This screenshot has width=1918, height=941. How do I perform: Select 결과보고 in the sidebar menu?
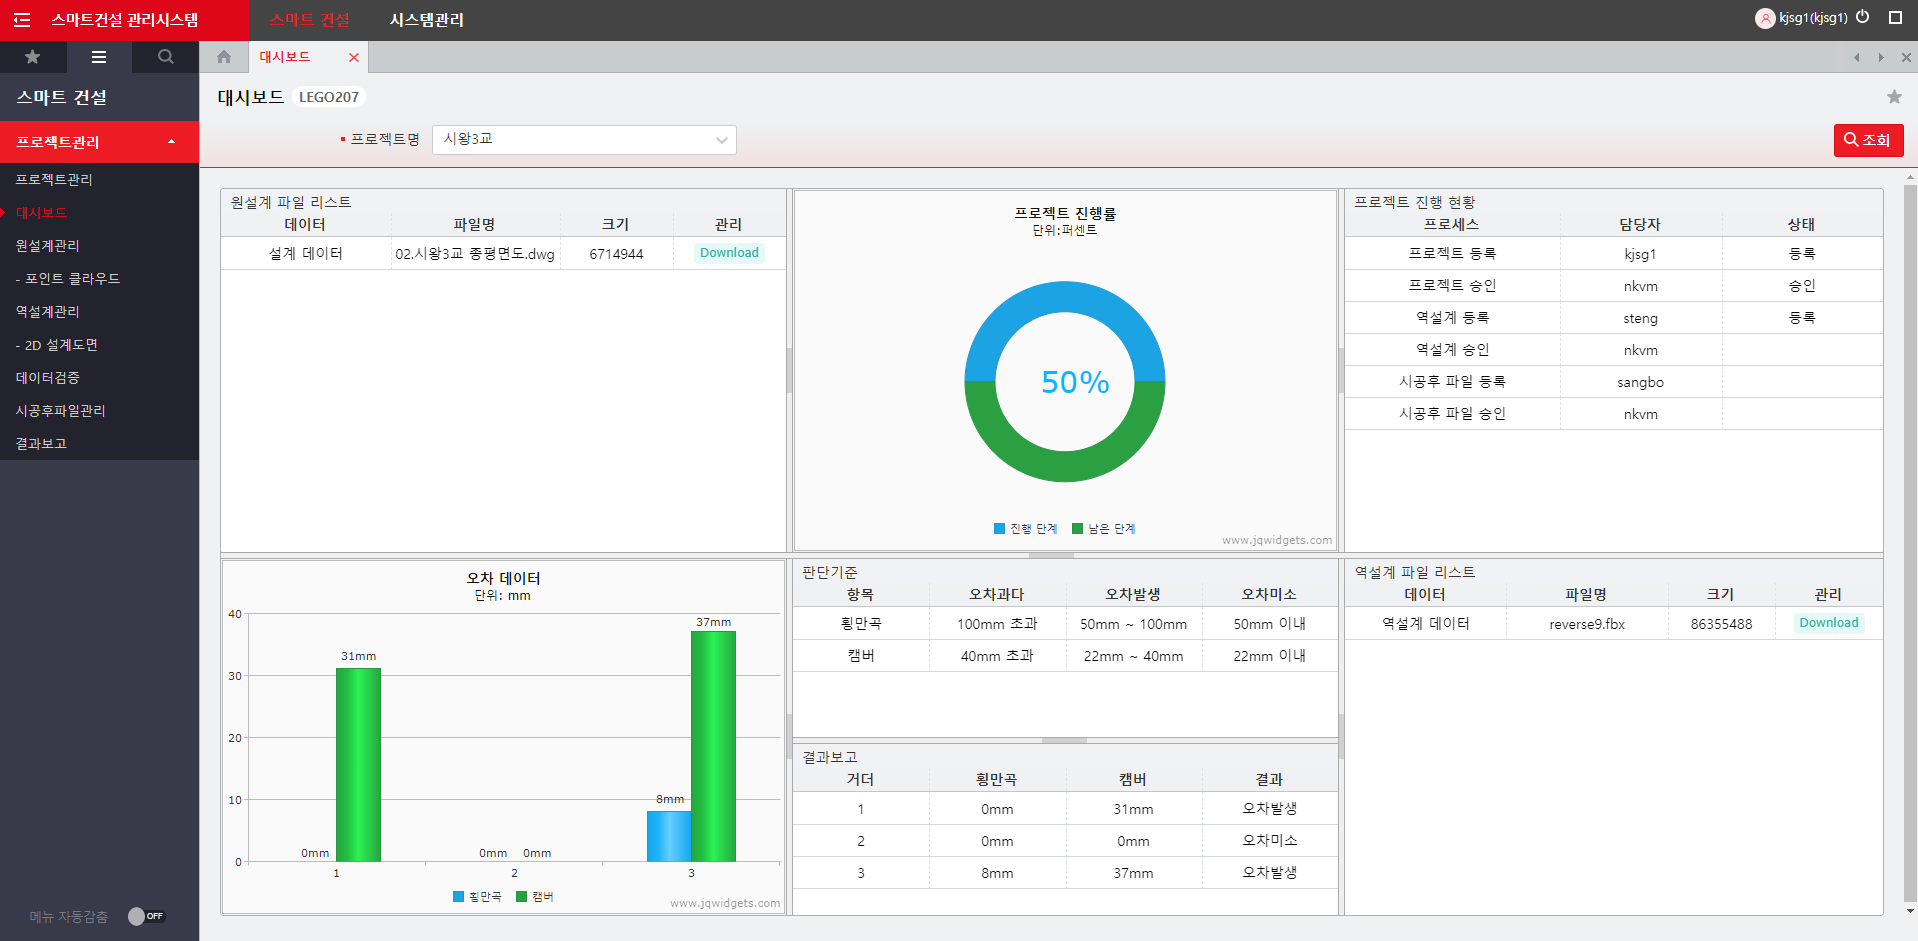coord(41,443)
